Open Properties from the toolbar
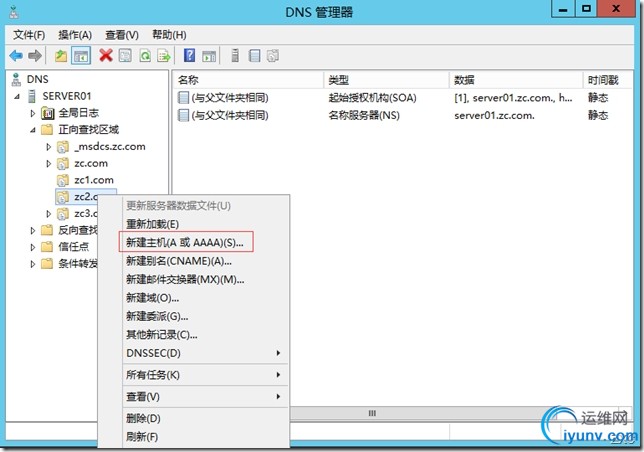 click(x=125, y=55)
